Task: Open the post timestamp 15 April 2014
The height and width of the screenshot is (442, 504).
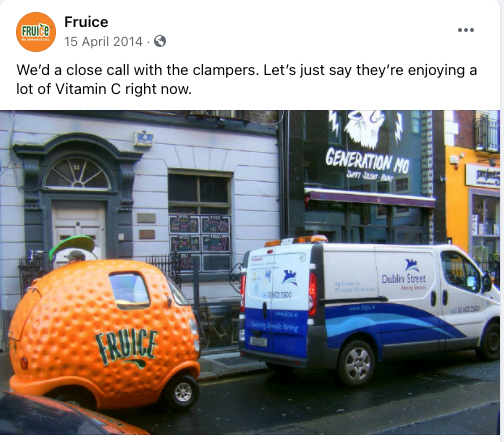Action: click(x=103, y=42)
